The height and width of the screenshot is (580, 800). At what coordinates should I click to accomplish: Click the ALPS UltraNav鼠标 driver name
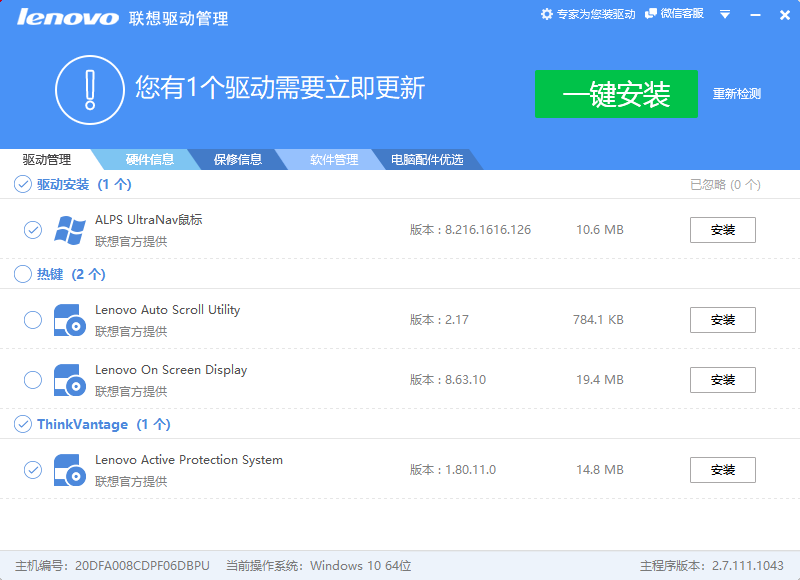(148, 220)
